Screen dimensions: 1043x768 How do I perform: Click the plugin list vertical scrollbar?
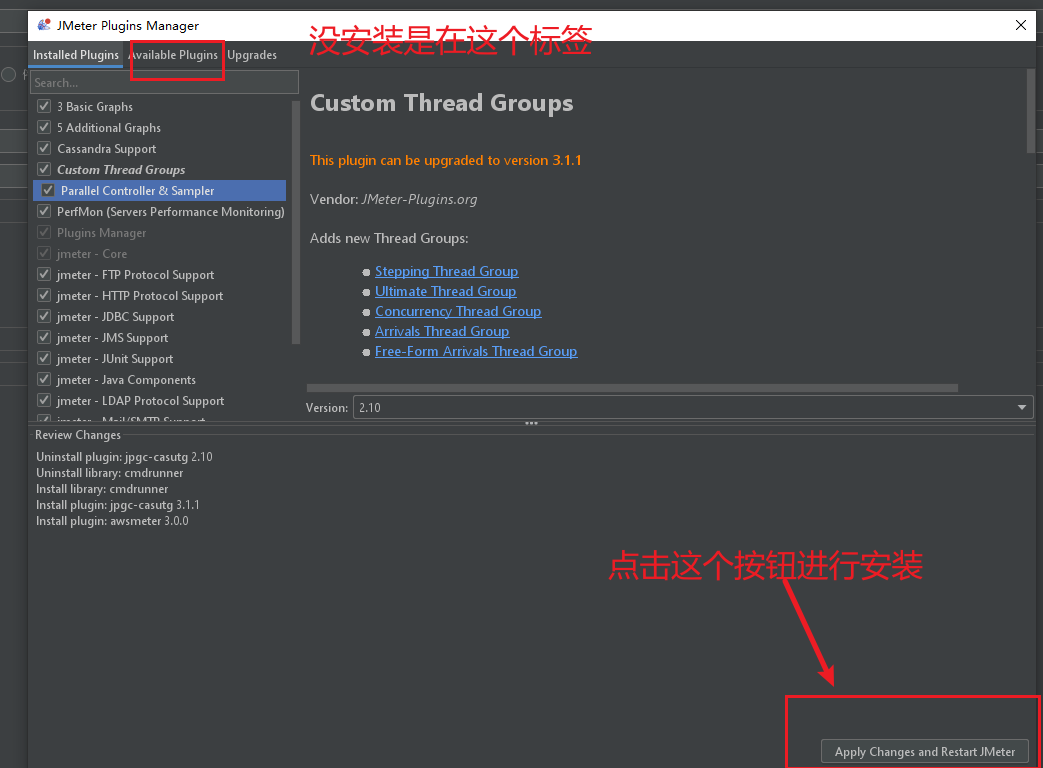[296, 223]
